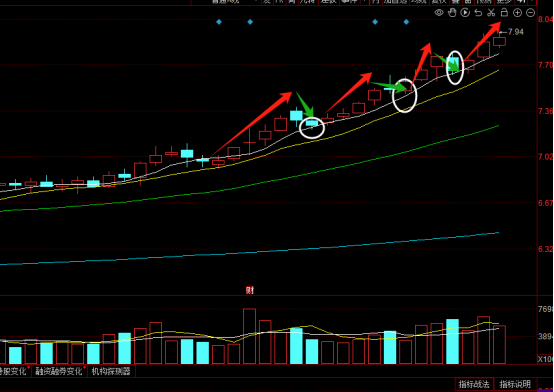Click the 7.36 price axis label
This screenshot has height=392, width=554.
(x=546, y=111)
